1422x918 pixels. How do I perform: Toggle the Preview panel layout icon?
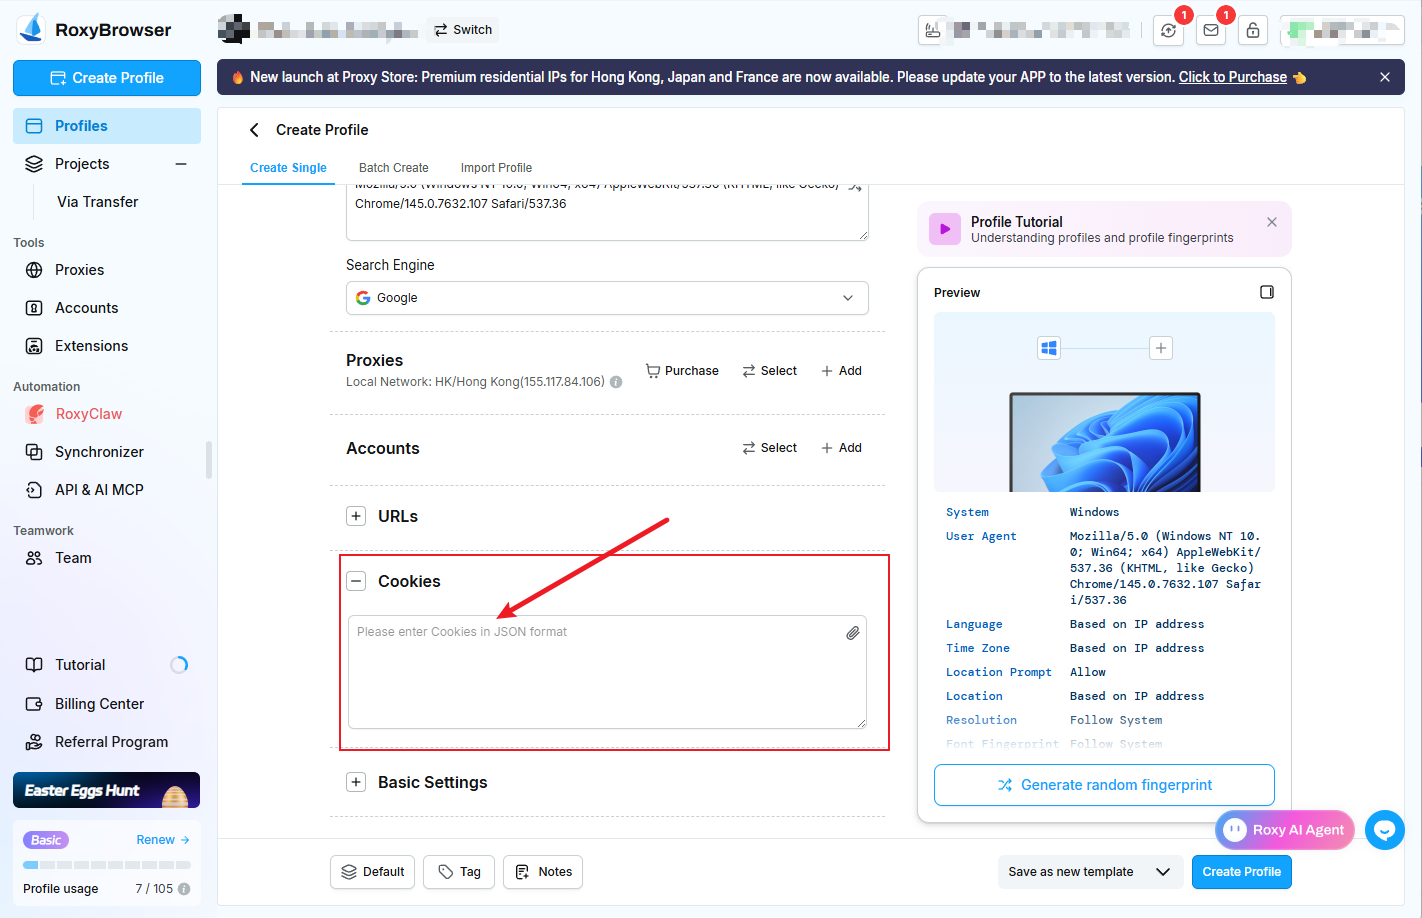[1267, 292]
